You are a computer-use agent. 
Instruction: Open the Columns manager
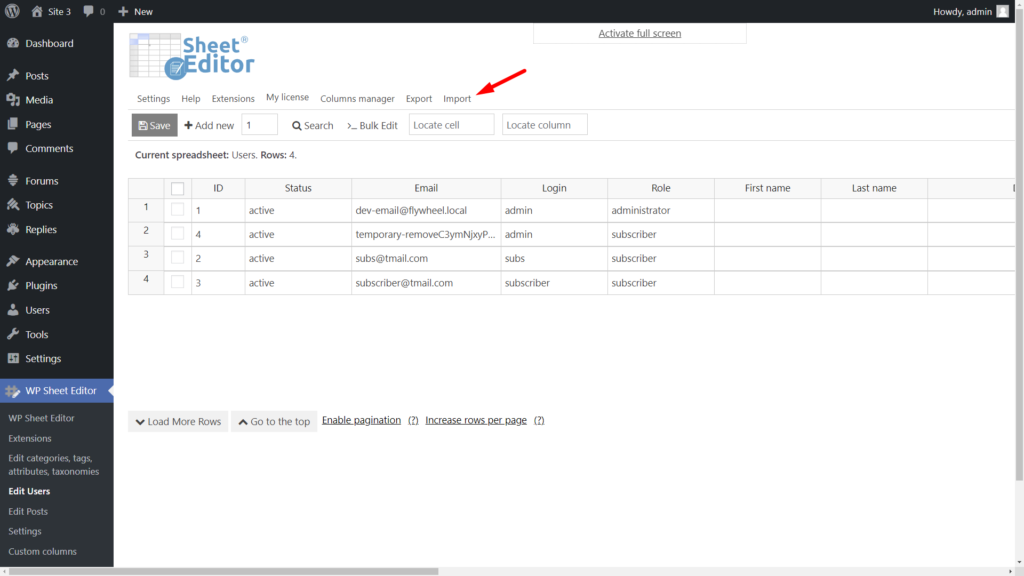pos(357,99)
